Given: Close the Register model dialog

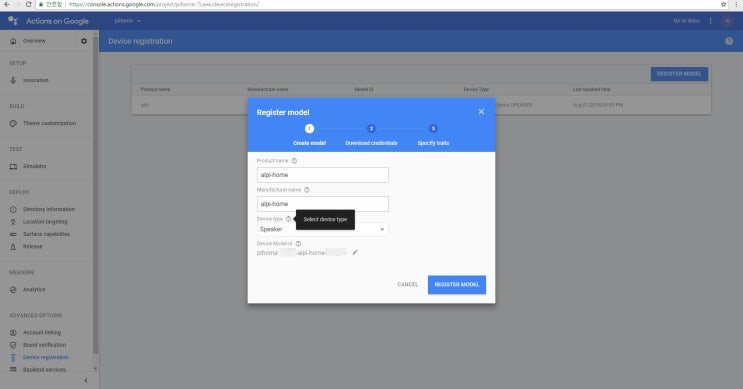Looking at the screenshot, I should coord(481,112).
